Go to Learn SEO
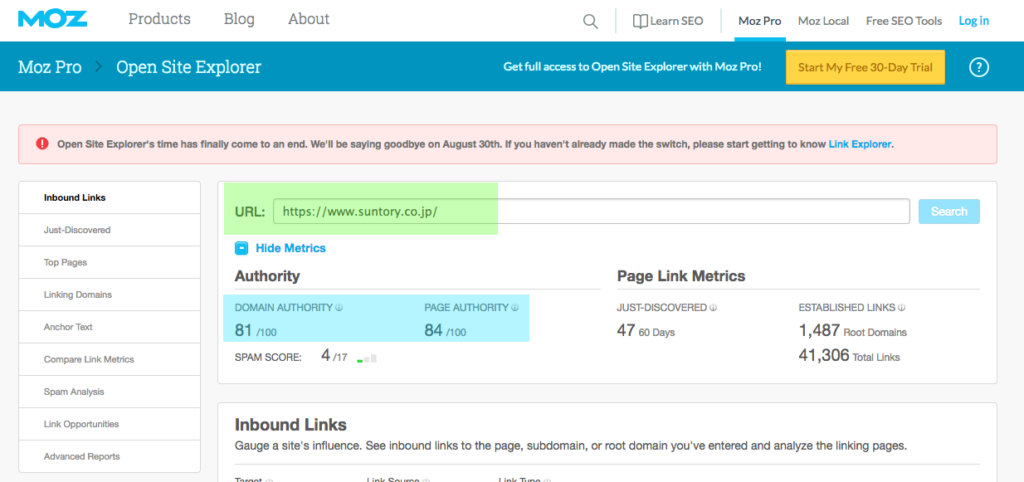Viewport: 1024px width, 482px height. (677, 21)
